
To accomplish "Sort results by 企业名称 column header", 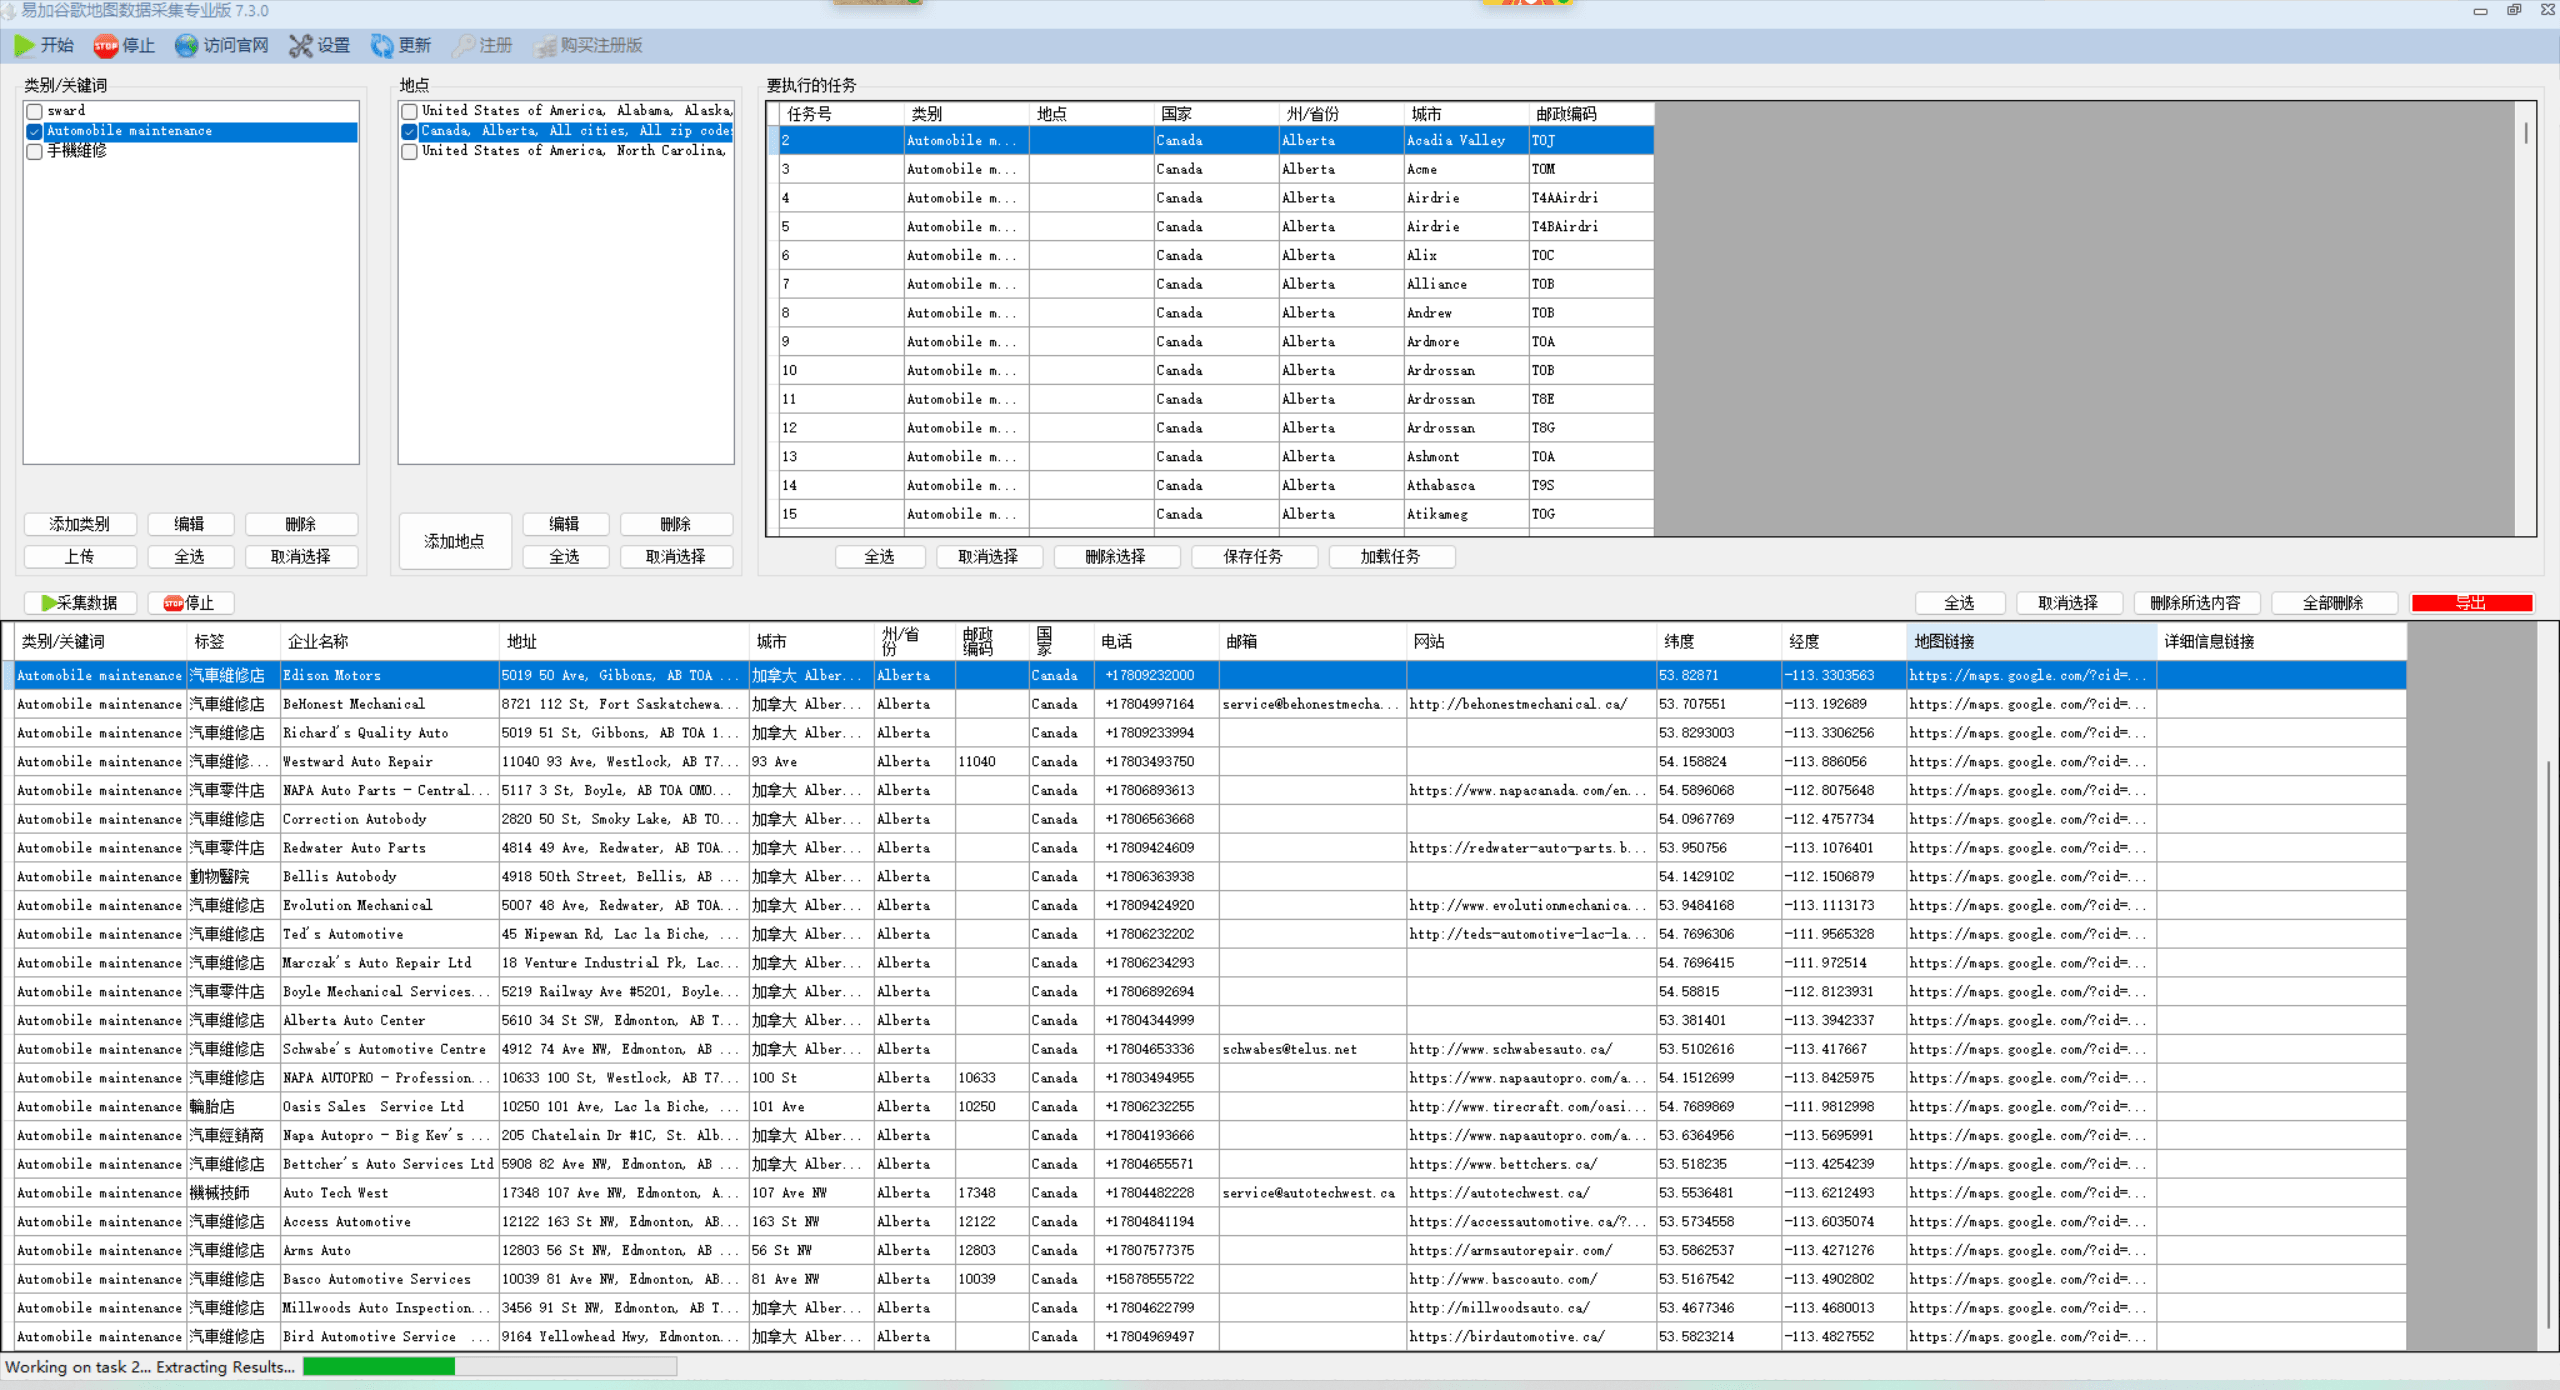I will tap(390, 642).
